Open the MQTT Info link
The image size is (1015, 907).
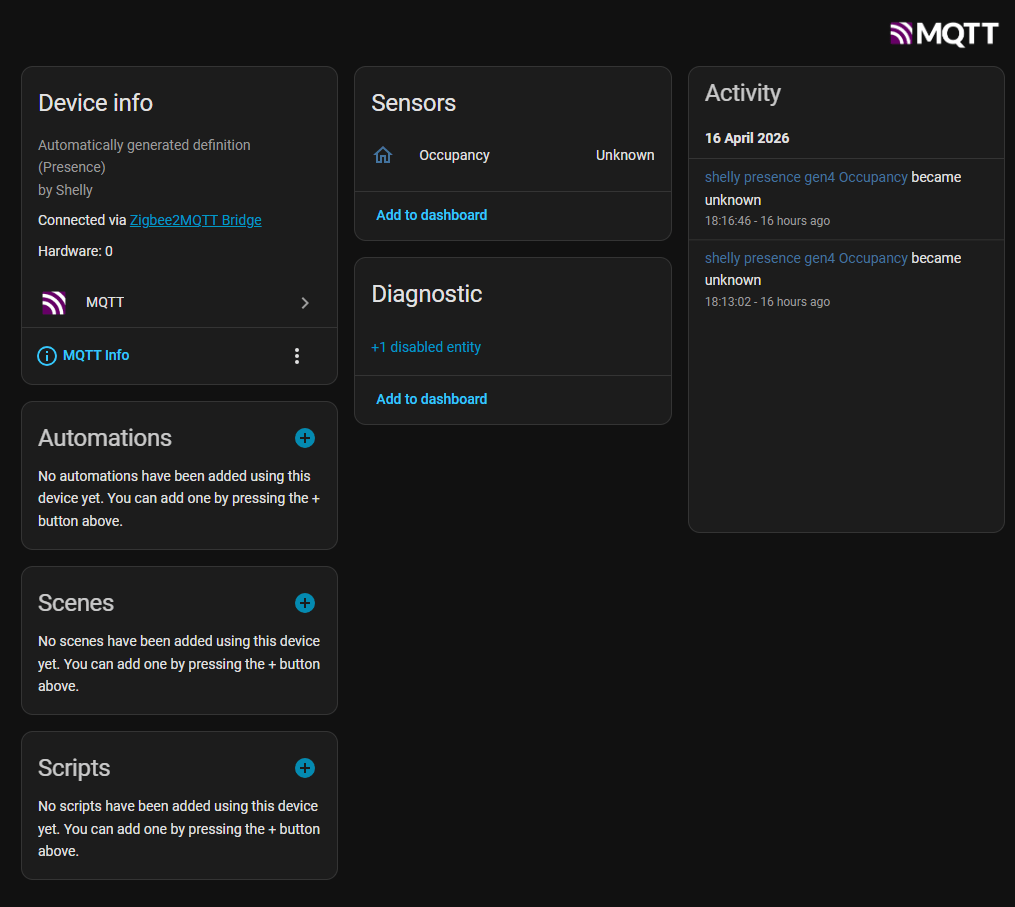pos(96,355)
